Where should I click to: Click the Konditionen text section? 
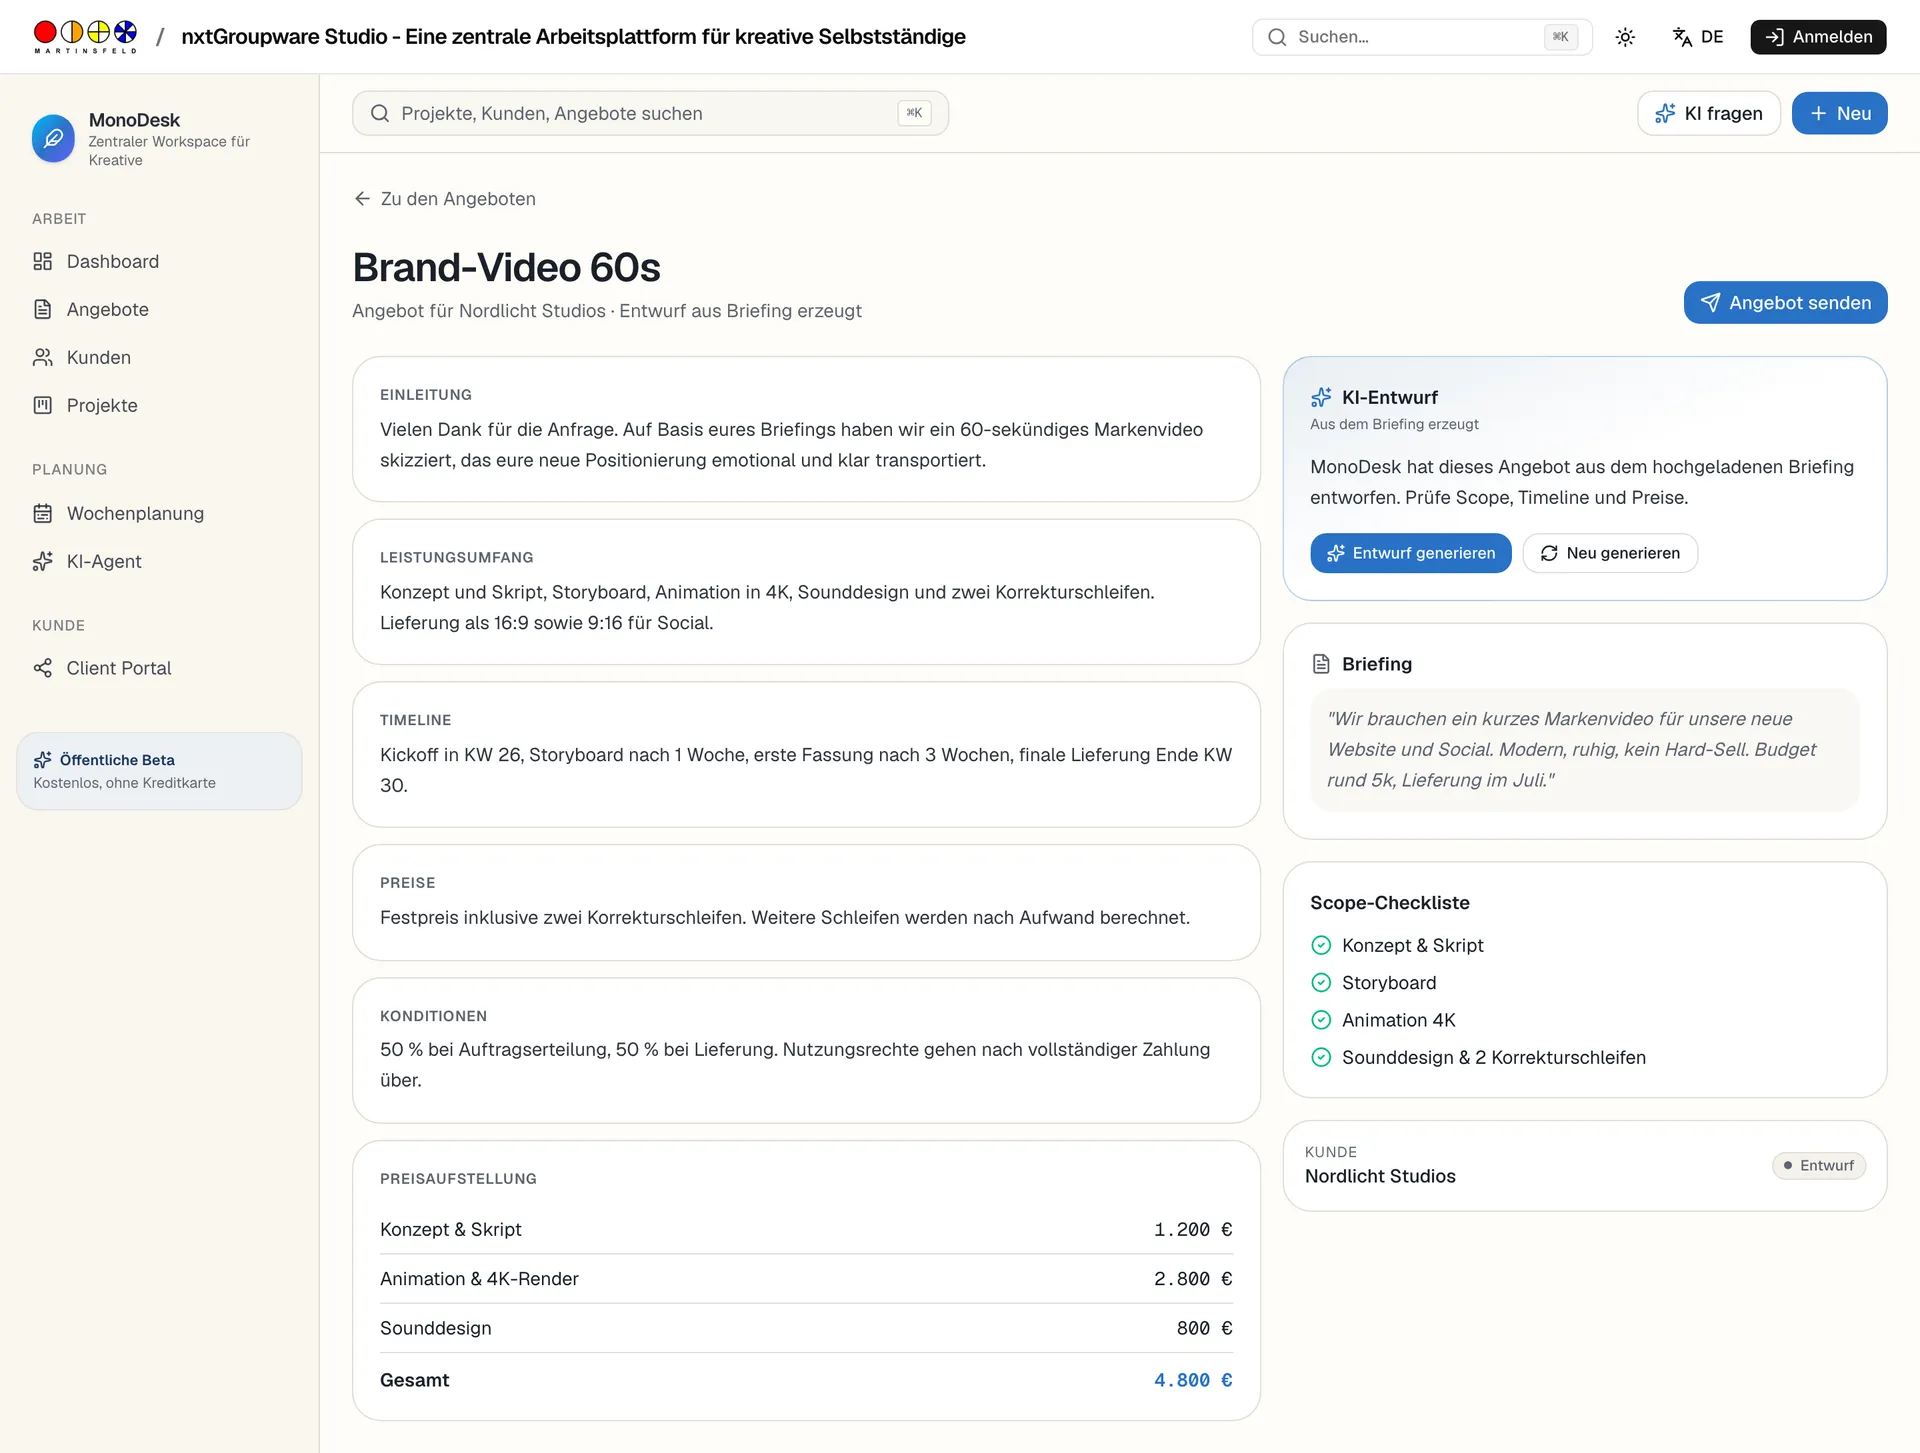[x=806, y=1051]
